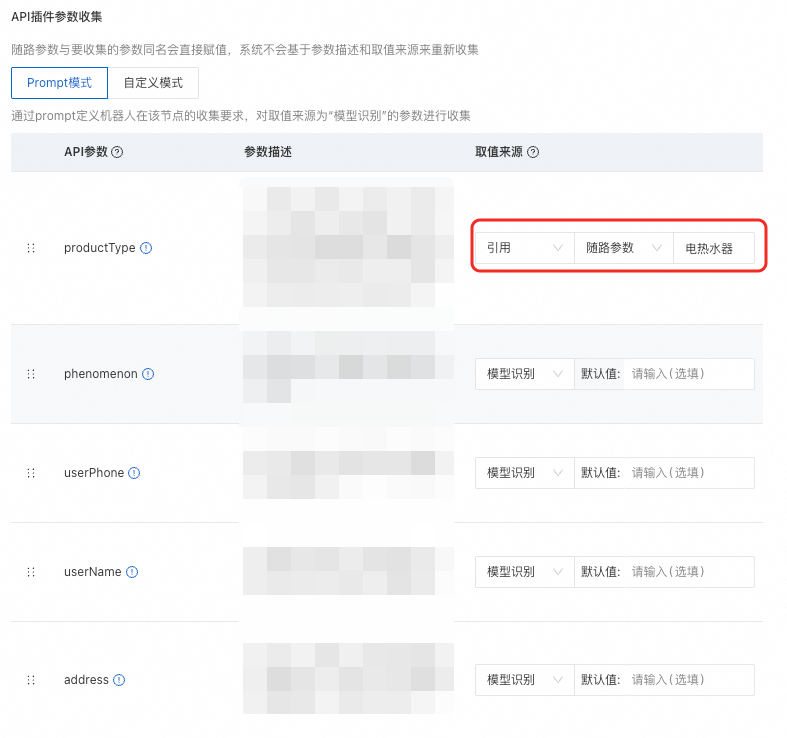Open 模型识别 dropdown for userPhone
This screenshot has width=787, height=738.
click(x=524, y=473)
